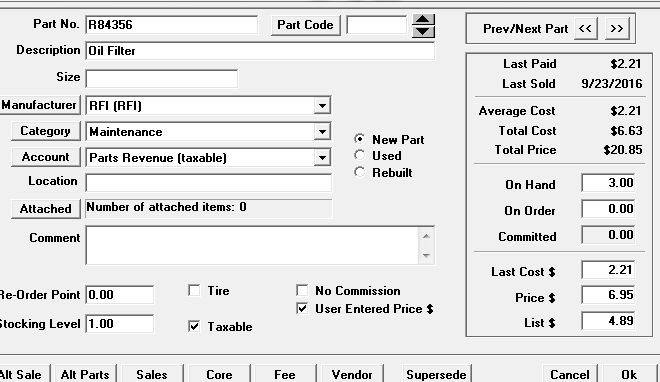Image resolution: width=660 pixels, height=382 pixels.
Task: Open the Supersede button
Action: point(436,374)
